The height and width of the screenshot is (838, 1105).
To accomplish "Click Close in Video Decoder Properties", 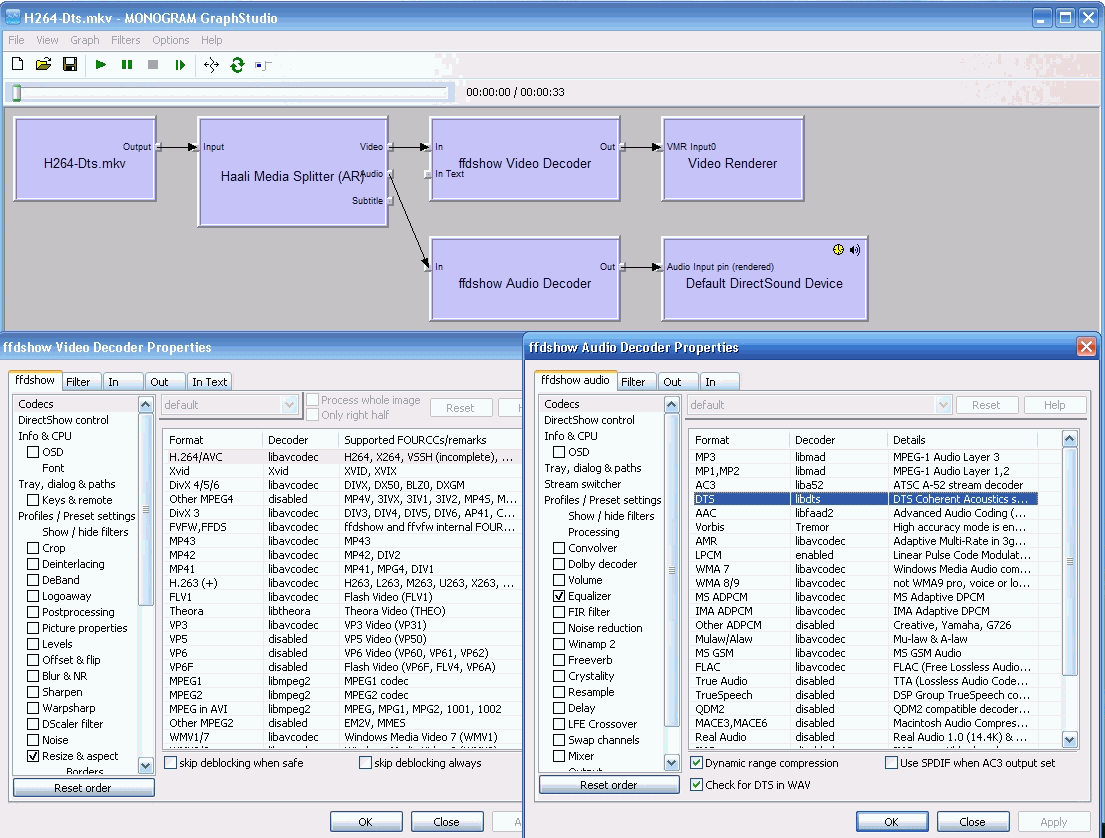I will (x=447, y=822).
